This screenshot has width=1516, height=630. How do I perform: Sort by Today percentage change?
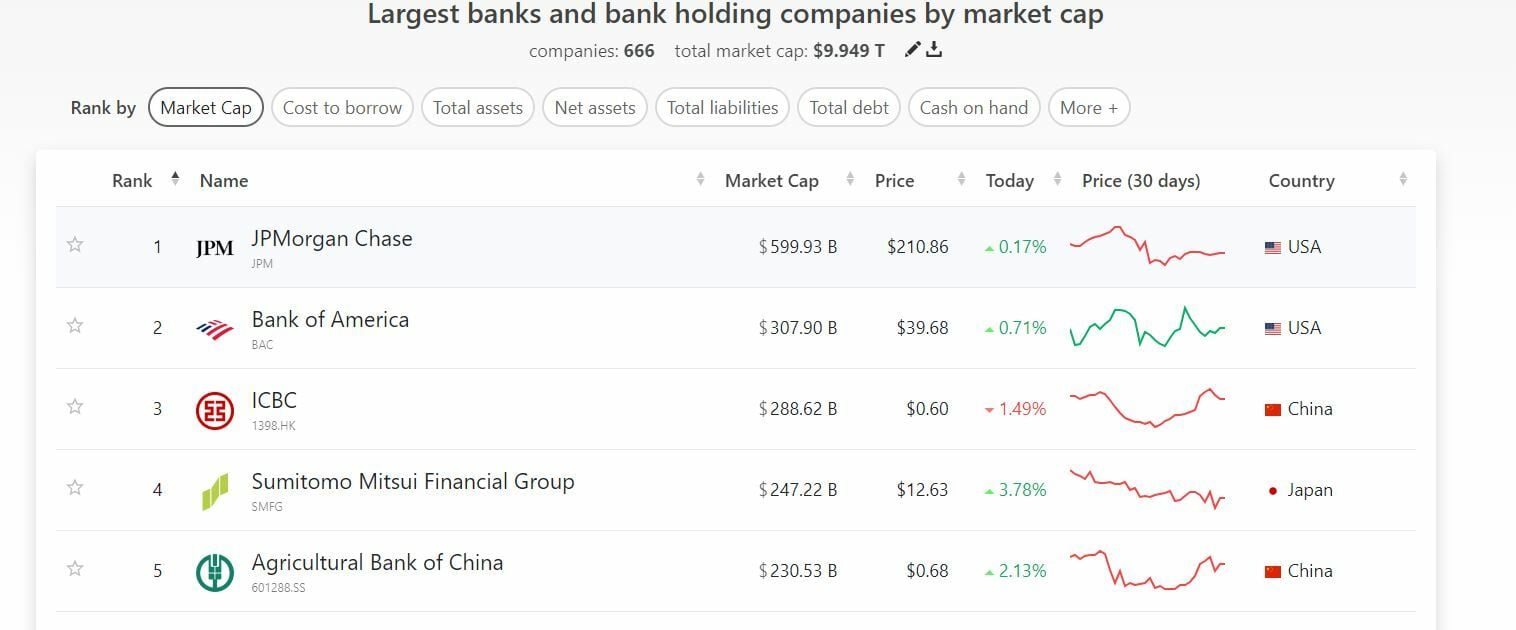[1010, 181]
